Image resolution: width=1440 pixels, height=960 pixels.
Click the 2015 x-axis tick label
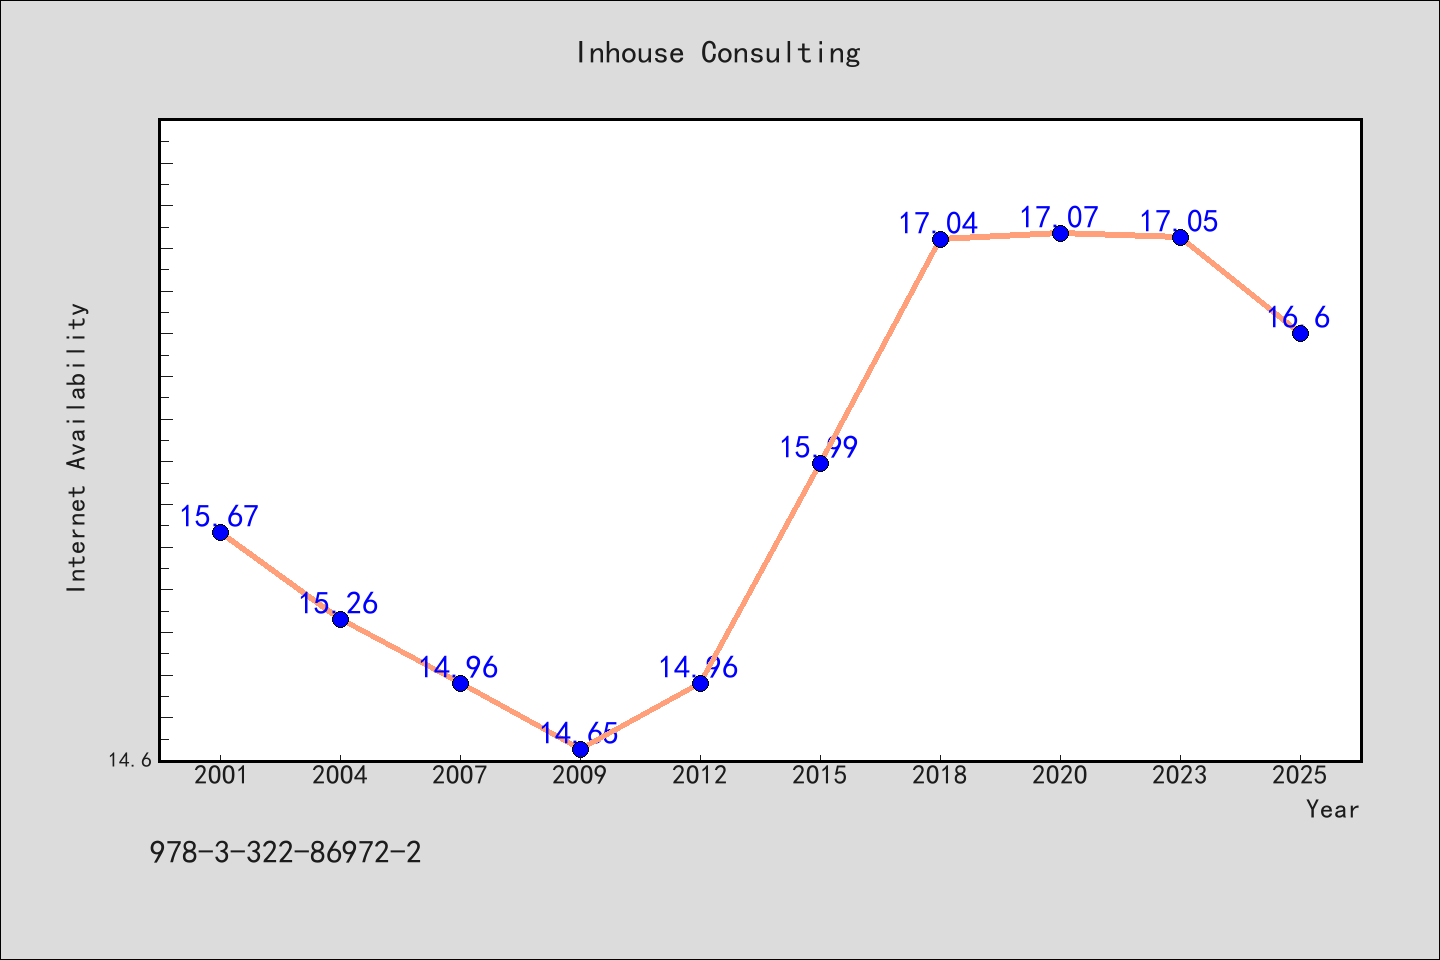(820, 775)
